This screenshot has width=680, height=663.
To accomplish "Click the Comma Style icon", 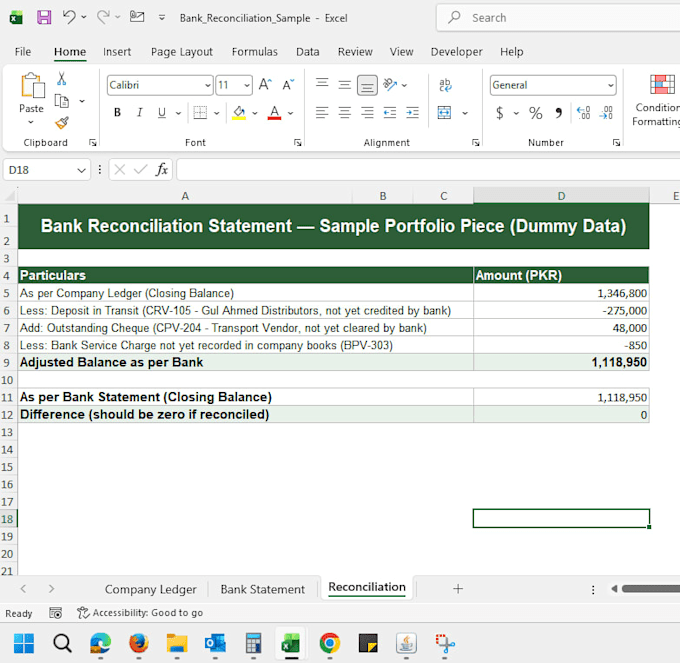I will [x=559, y=113].
